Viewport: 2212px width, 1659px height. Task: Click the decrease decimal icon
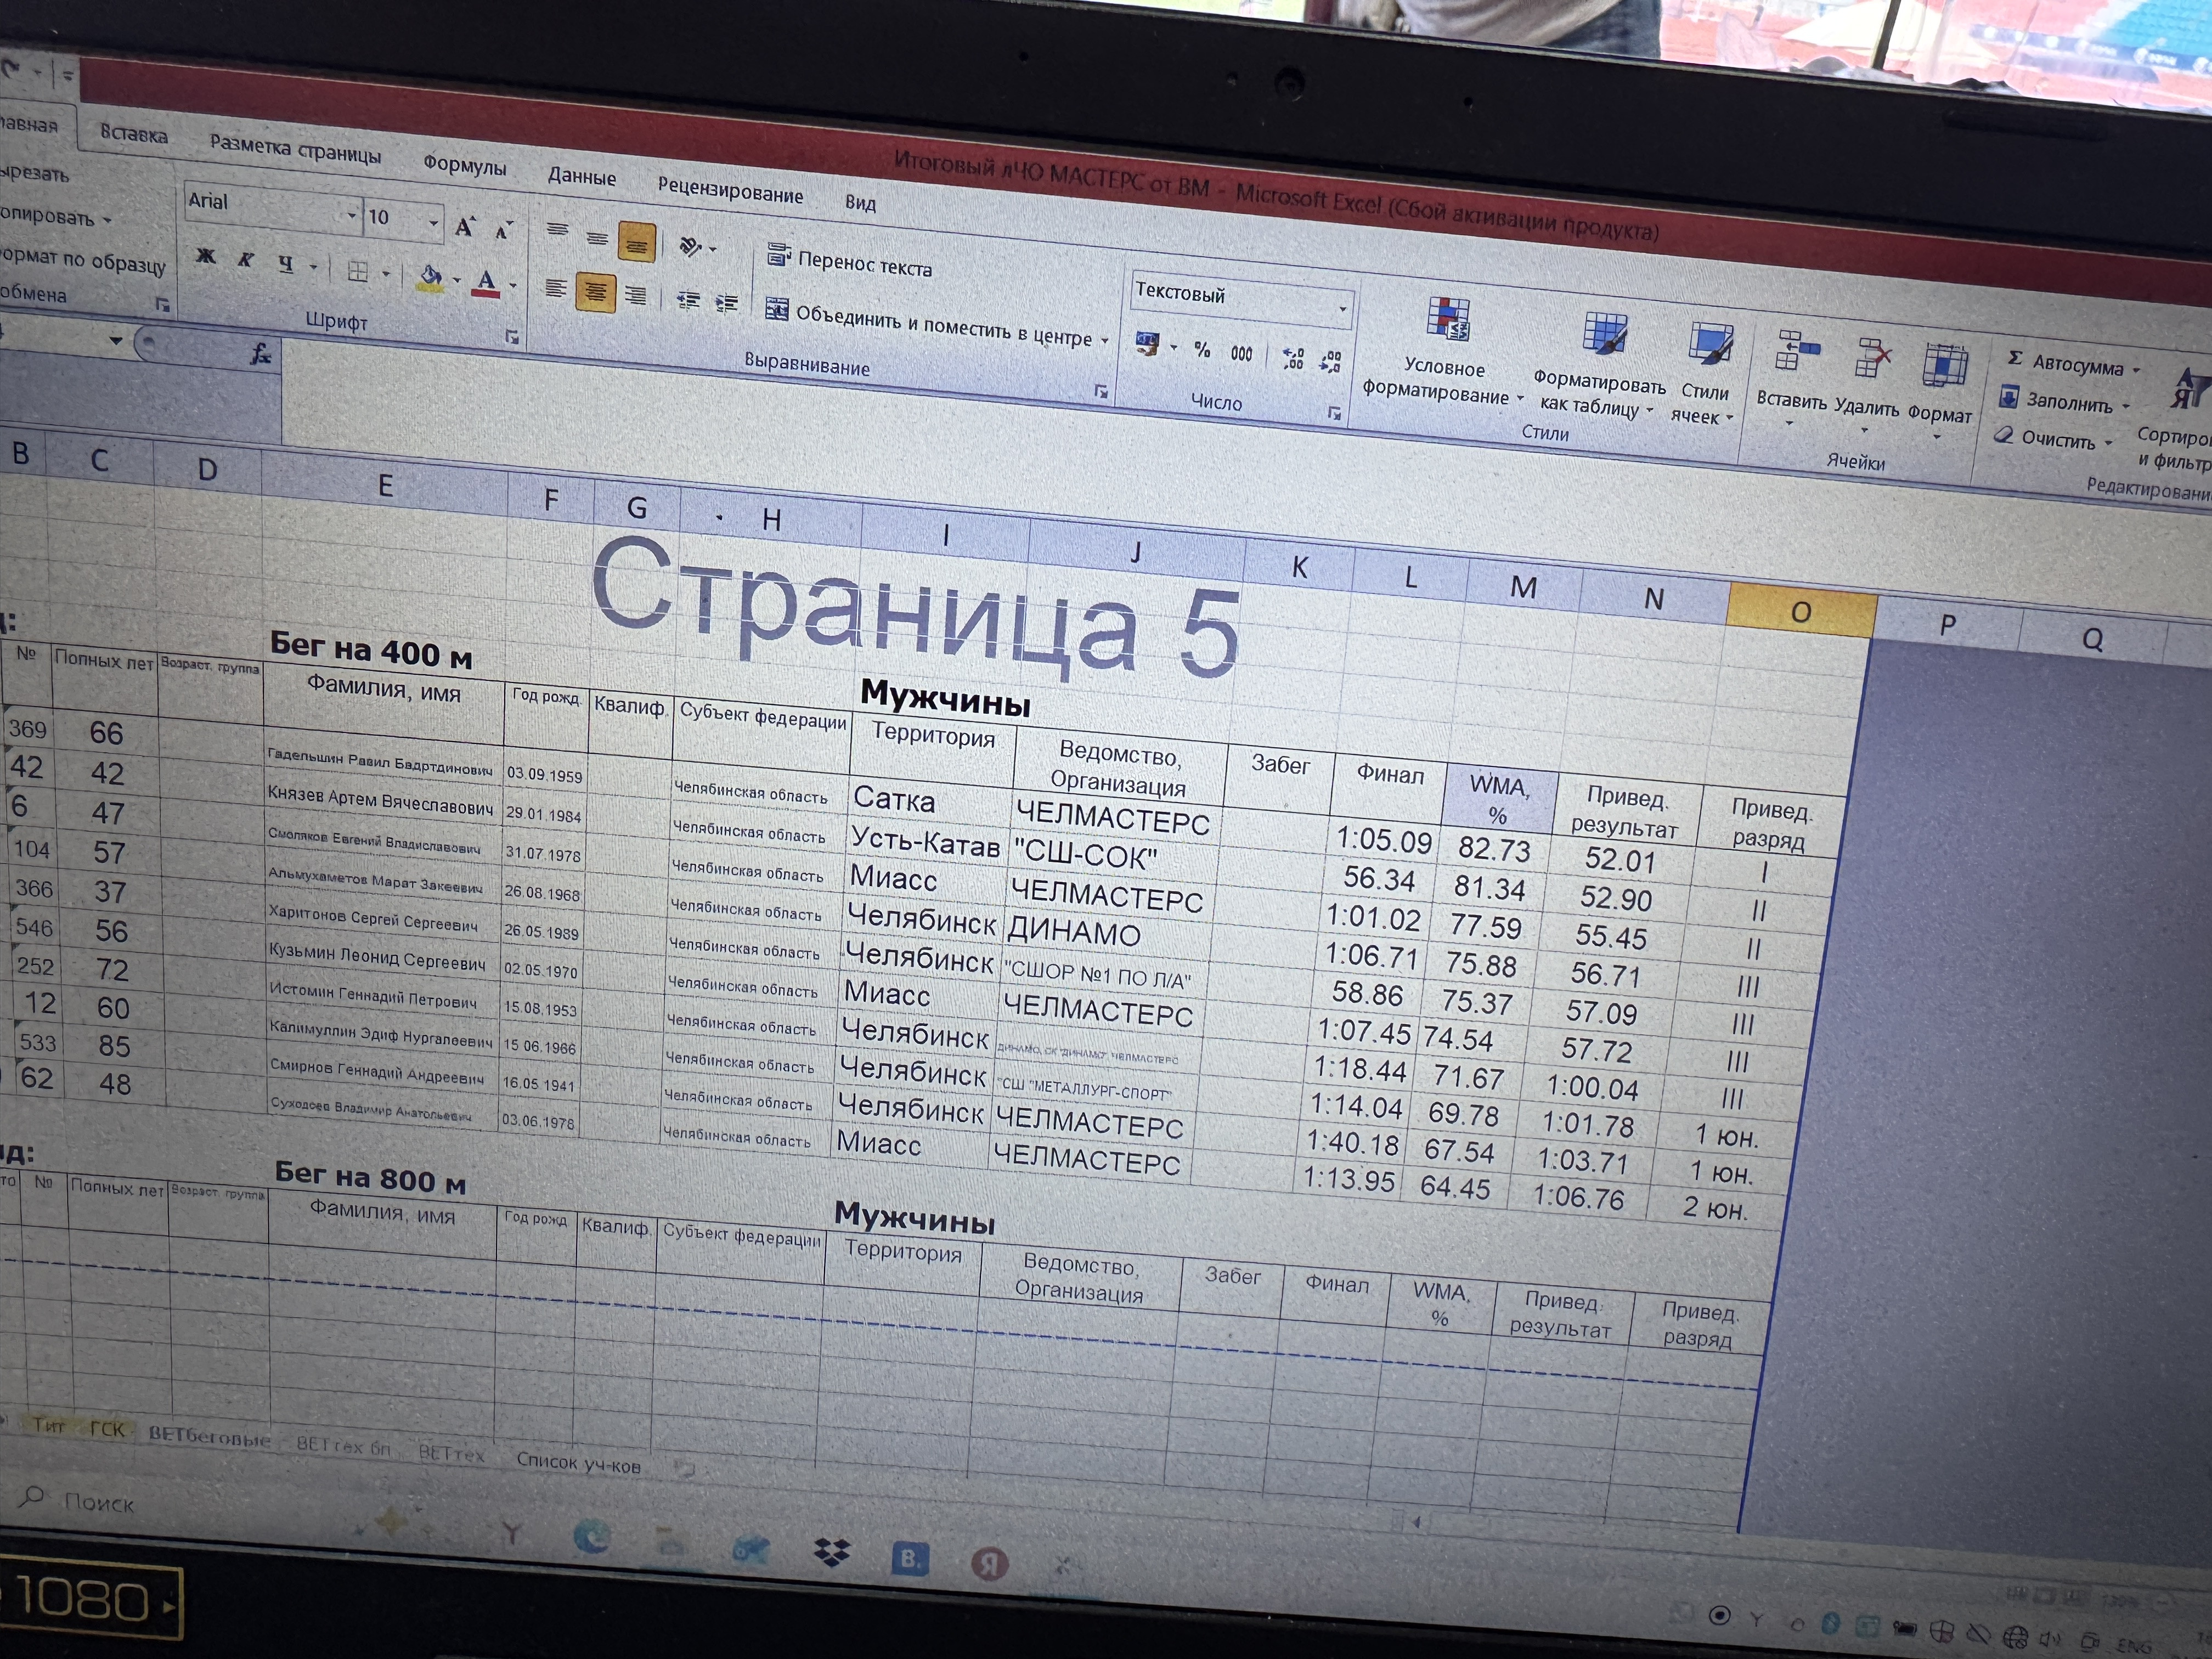(x=1330, y=362)
